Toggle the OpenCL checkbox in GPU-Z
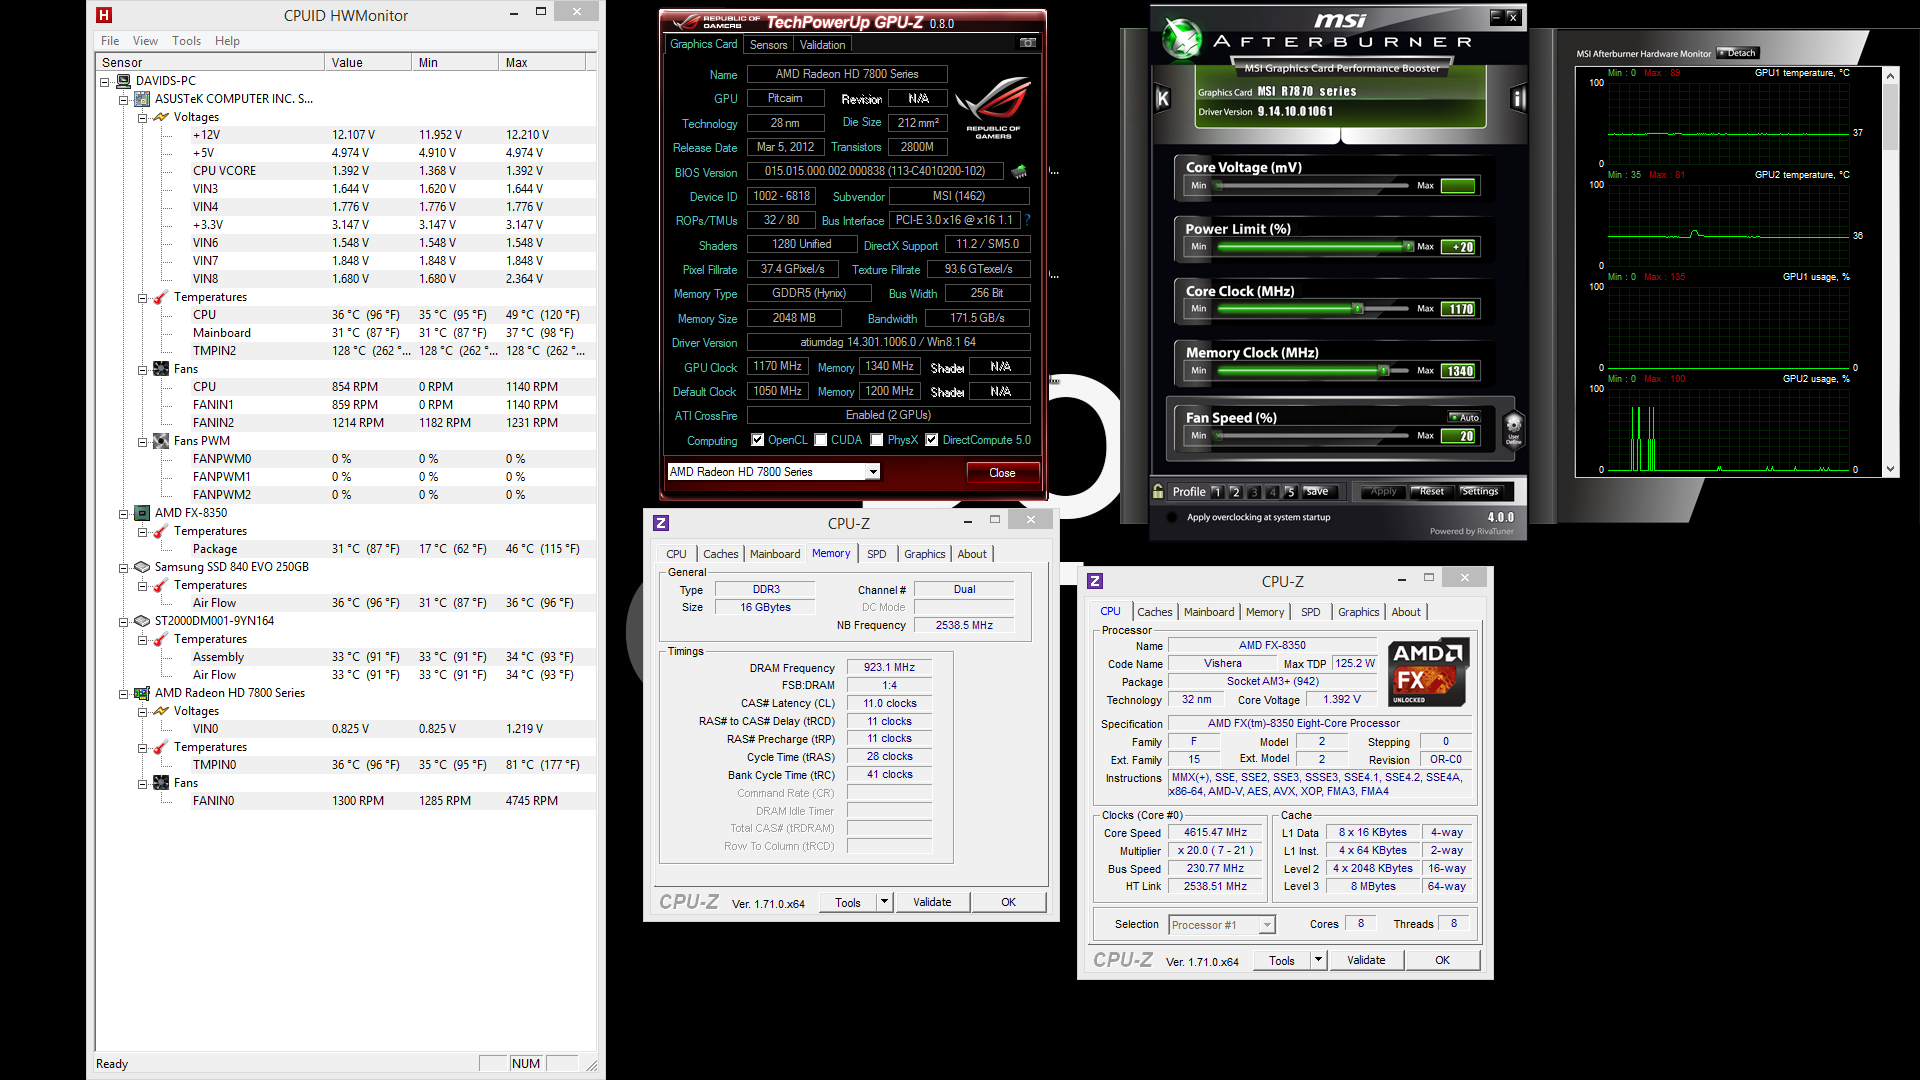Image resolution: width=1920 pixels, height=1080 pixels. click(758, 440)
